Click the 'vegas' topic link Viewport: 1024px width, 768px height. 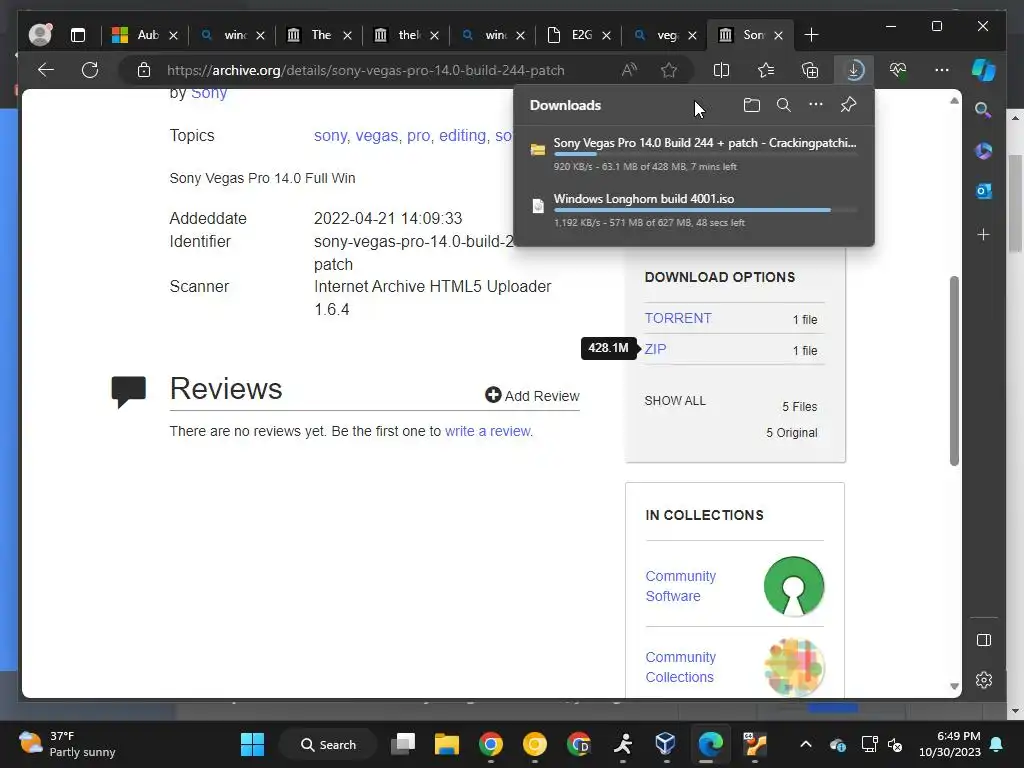[377, 135]
